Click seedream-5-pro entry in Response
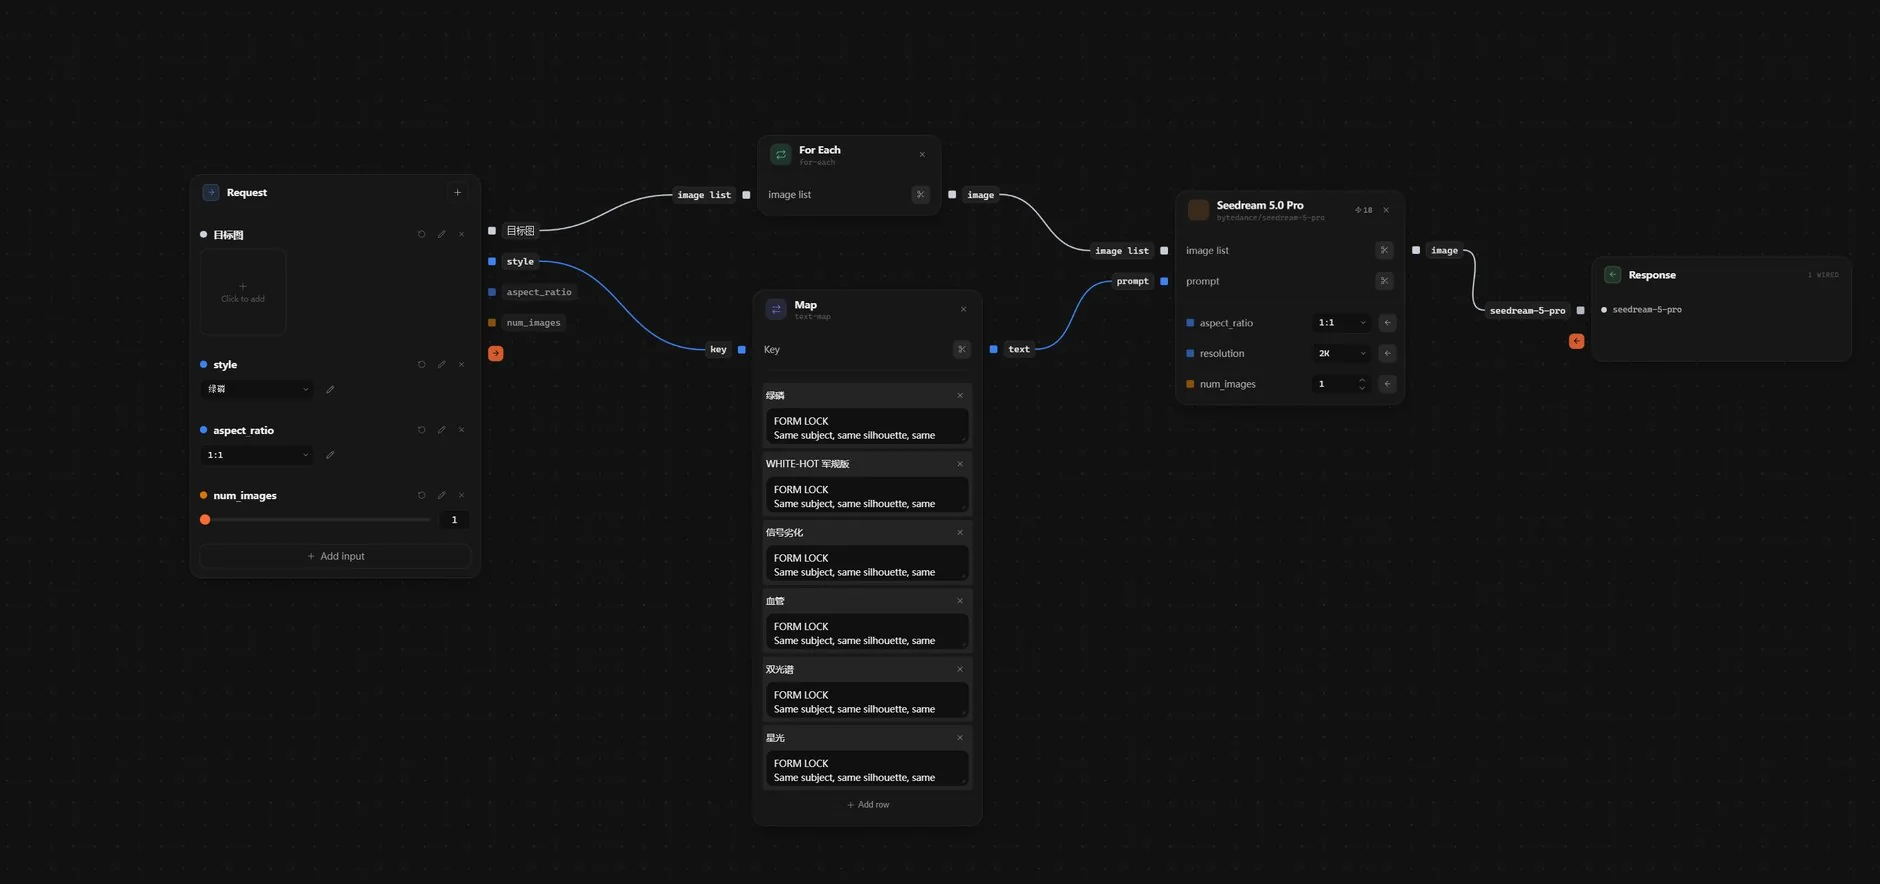The image size is (1880, 884). (1646, 310)
